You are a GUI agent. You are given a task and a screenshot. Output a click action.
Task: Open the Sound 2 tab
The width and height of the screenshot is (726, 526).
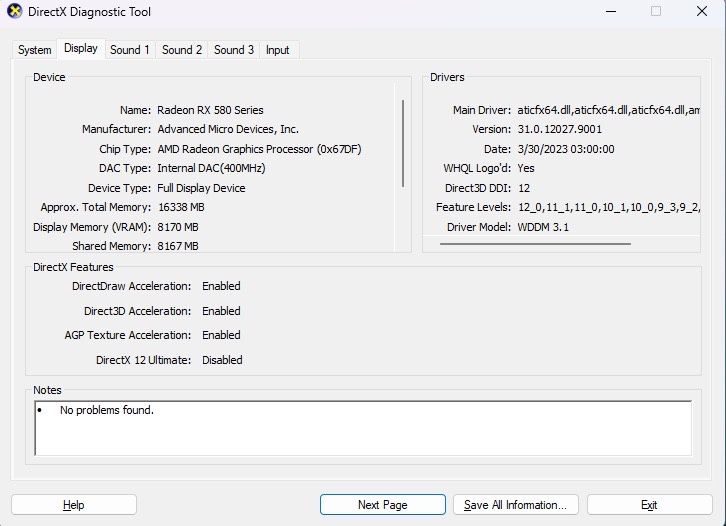coord(182,50)
